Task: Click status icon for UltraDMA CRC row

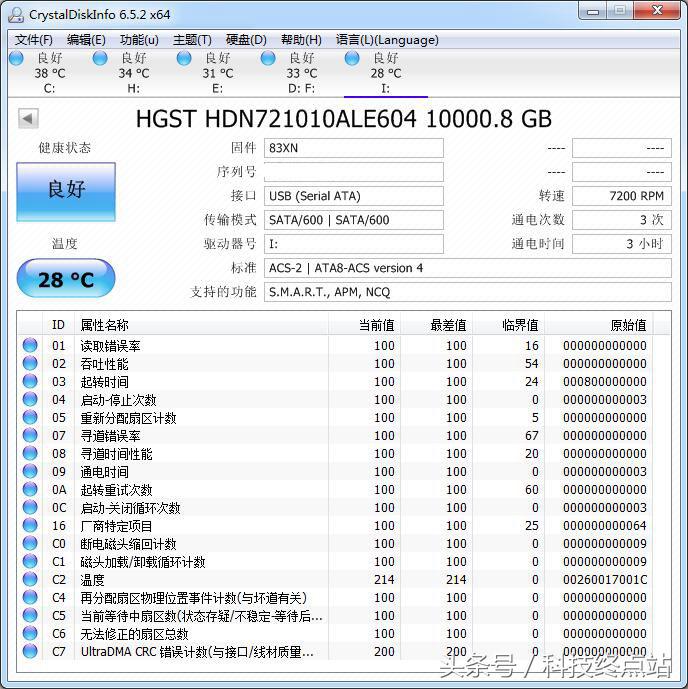Action: click(30, 651)
